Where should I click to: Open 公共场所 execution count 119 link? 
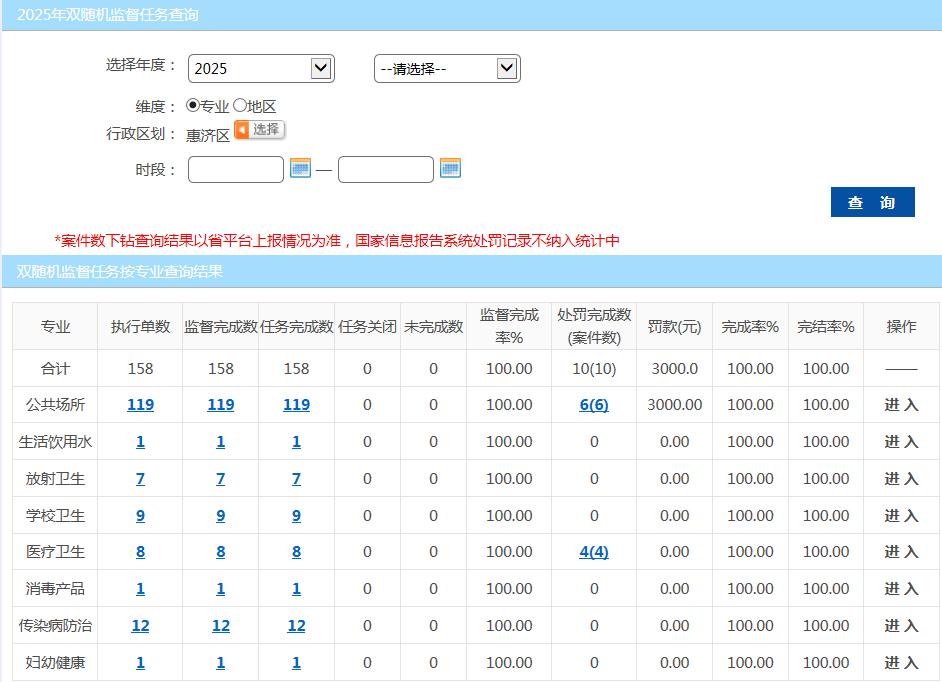(x=140, y=405)
